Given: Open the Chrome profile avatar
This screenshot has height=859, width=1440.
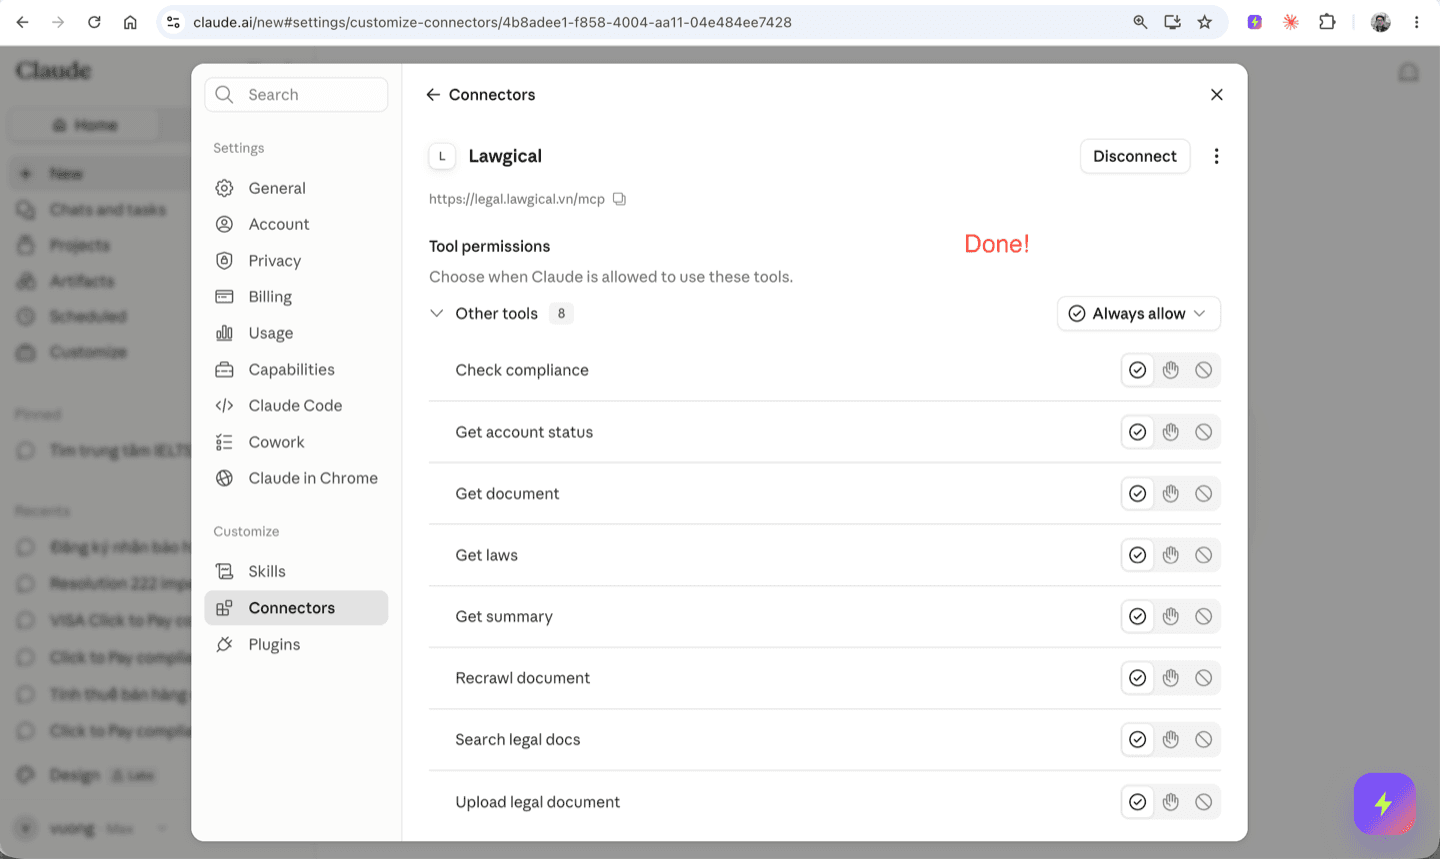Looking at the screenshot, I should pos(1381,22).
